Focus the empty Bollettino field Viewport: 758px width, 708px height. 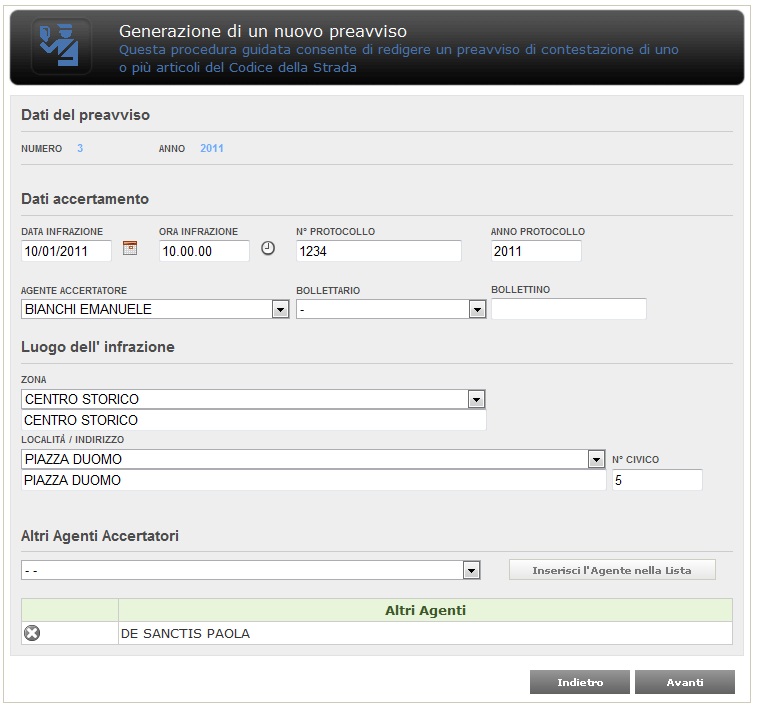click(x=568, y=309)
